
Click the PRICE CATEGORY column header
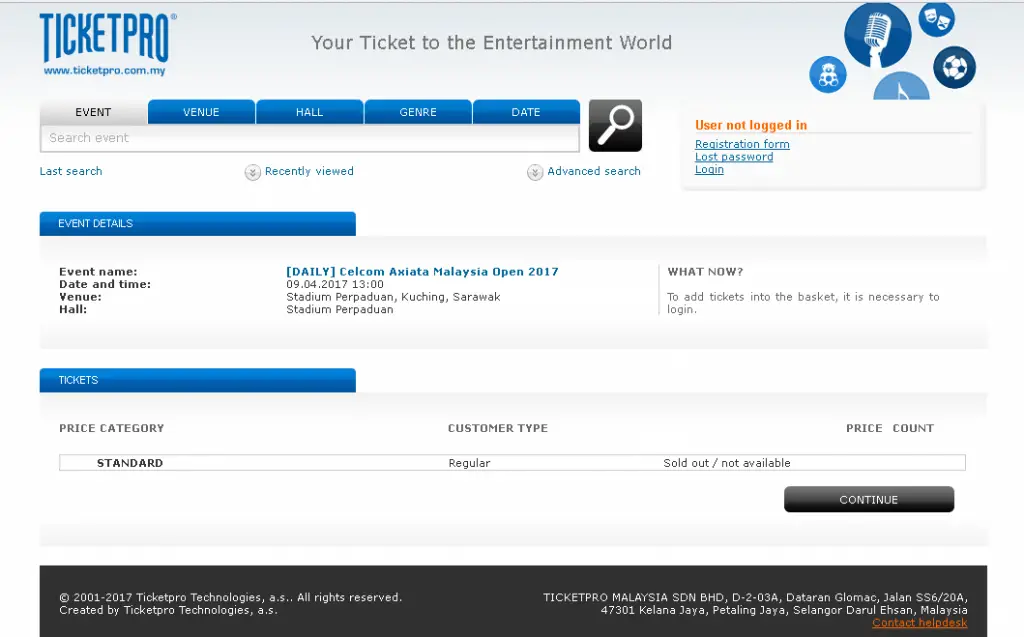pos(112,429)
